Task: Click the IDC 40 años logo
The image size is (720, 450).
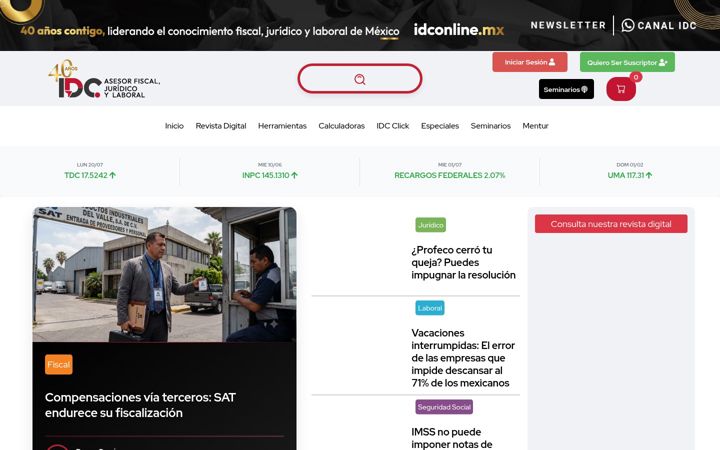Action: pyautogui.click(x=104, y=79)
